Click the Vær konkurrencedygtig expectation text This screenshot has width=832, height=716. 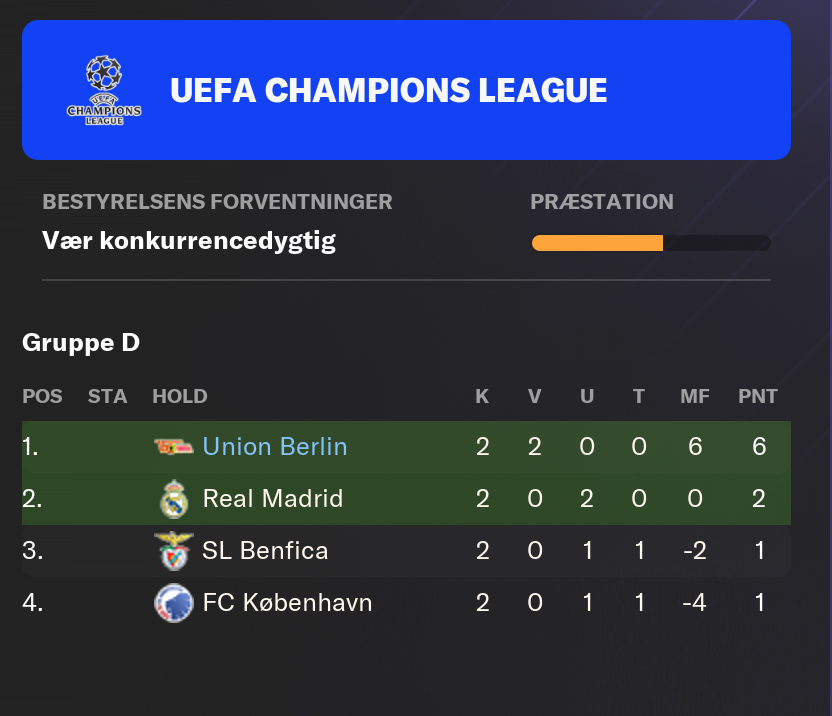[x=189, y=241]
